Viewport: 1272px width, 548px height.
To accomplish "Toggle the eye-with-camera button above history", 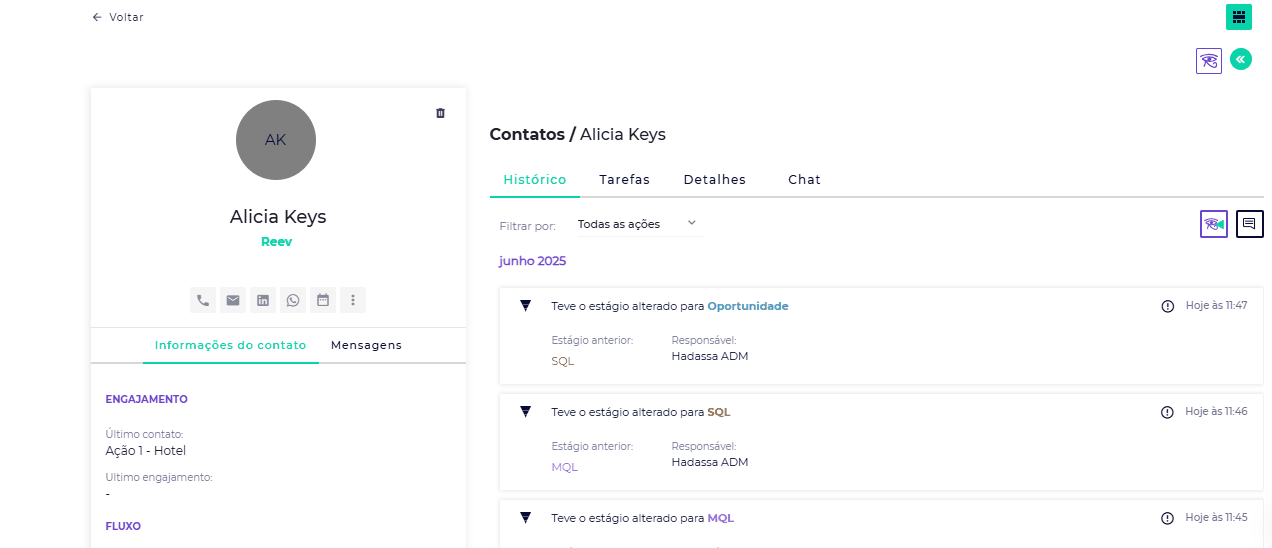I will (x=1214, y=224).
